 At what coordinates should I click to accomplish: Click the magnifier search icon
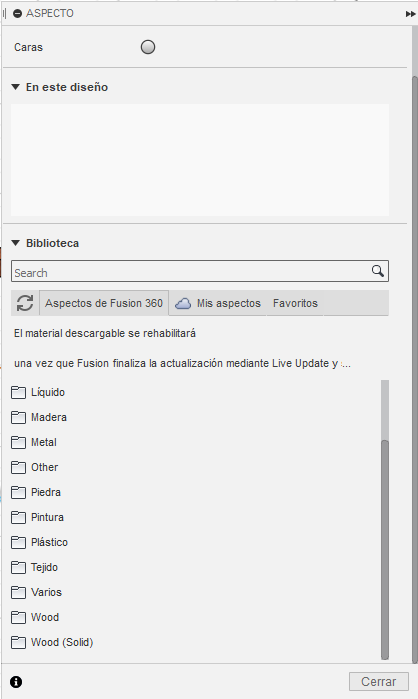[377, 271]
